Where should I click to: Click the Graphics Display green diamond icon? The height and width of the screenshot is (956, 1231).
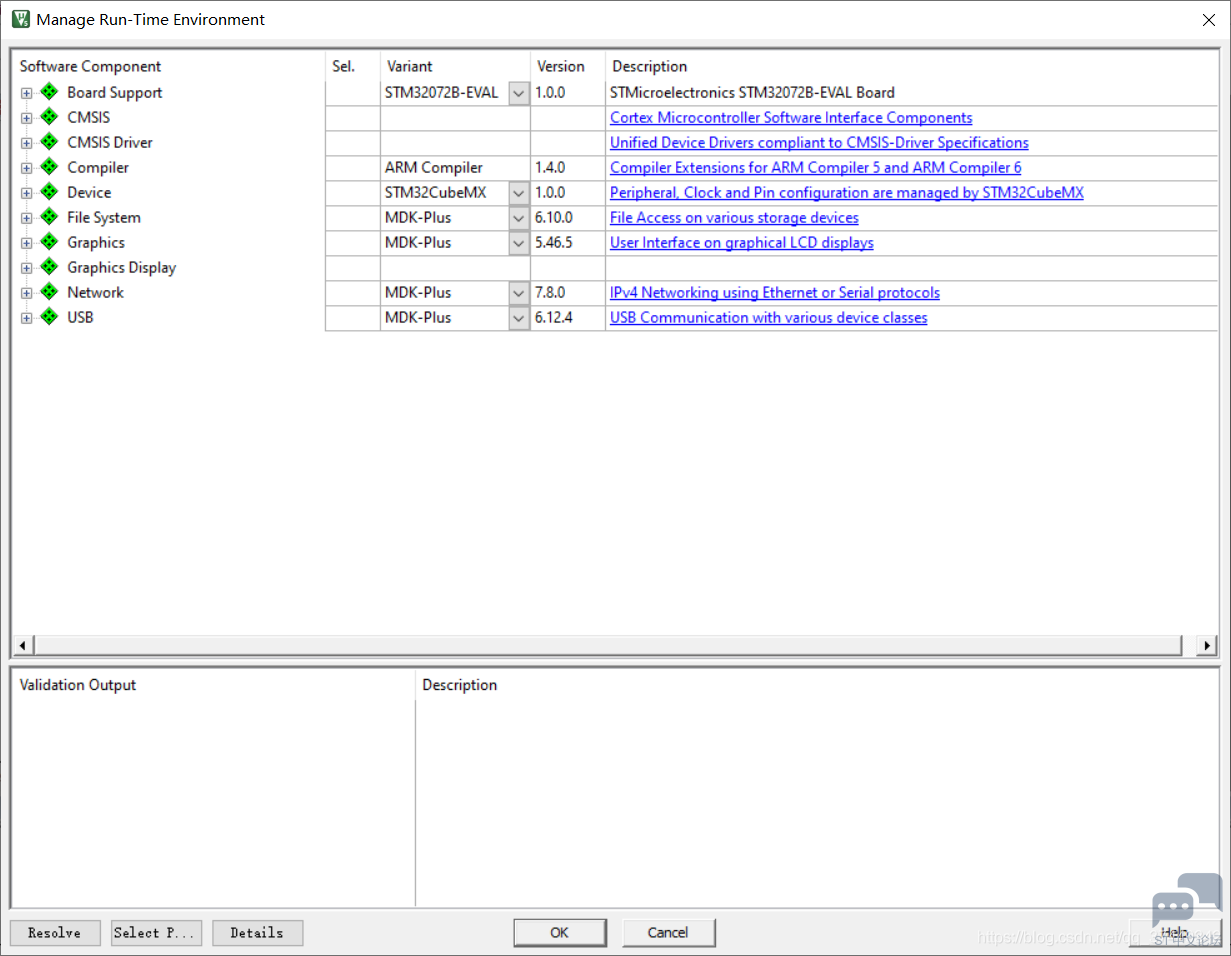(x=49, y=267)
